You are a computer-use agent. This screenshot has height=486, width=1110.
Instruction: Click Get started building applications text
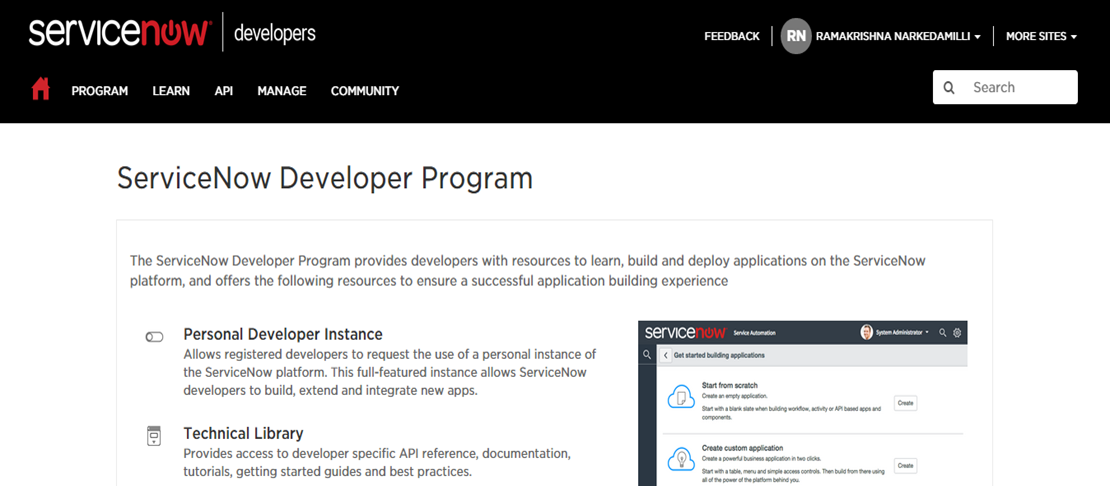coord(719,355)
